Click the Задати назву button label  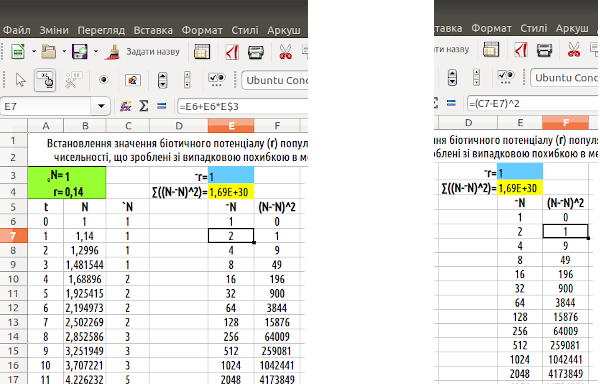[153, 52]
